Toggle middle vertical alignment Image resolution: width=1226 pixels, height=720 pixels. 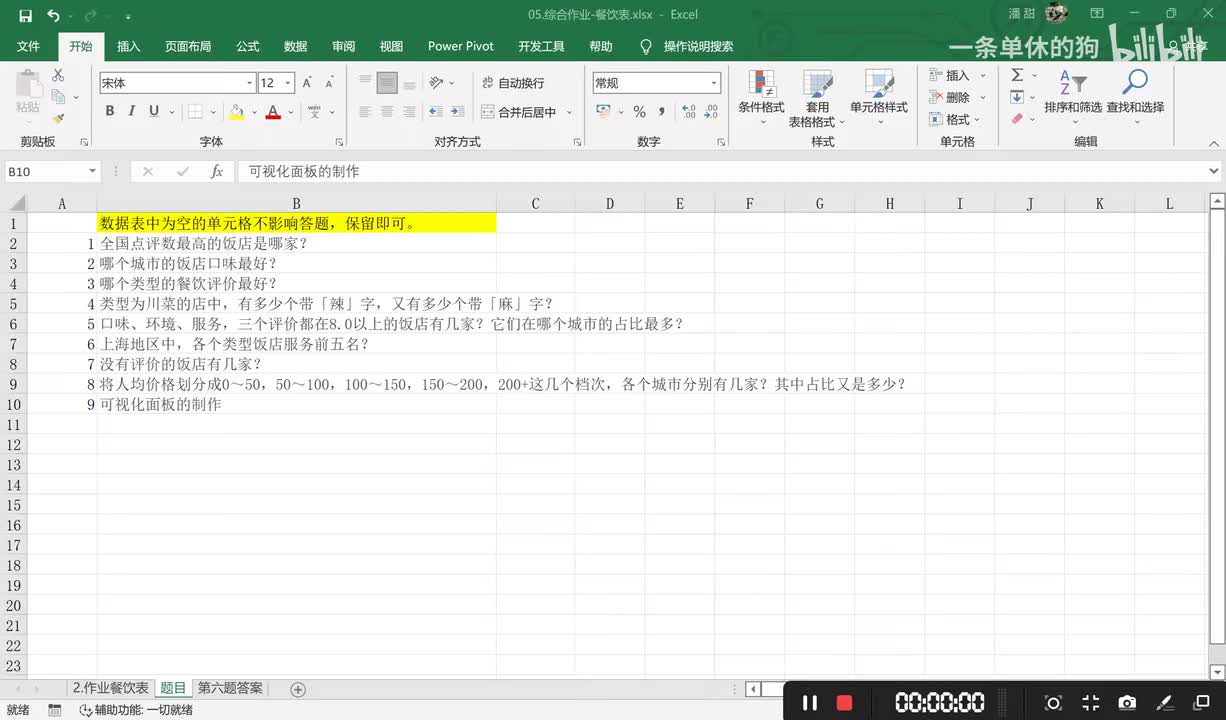point(387,83)
